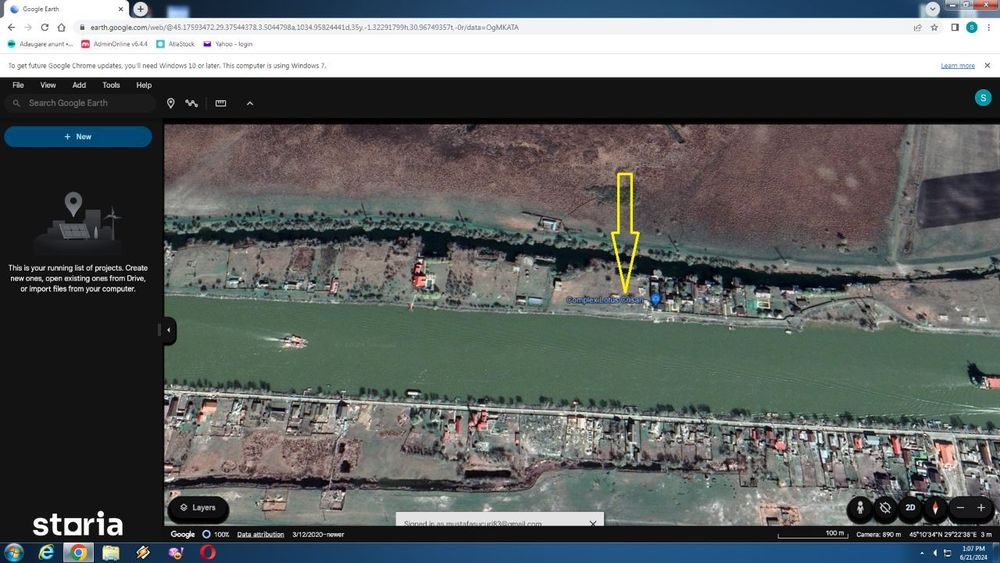Close the Chrome updates notification bar
The height and width of the screenshot is (563, 1000).
(x=987, y=65)
